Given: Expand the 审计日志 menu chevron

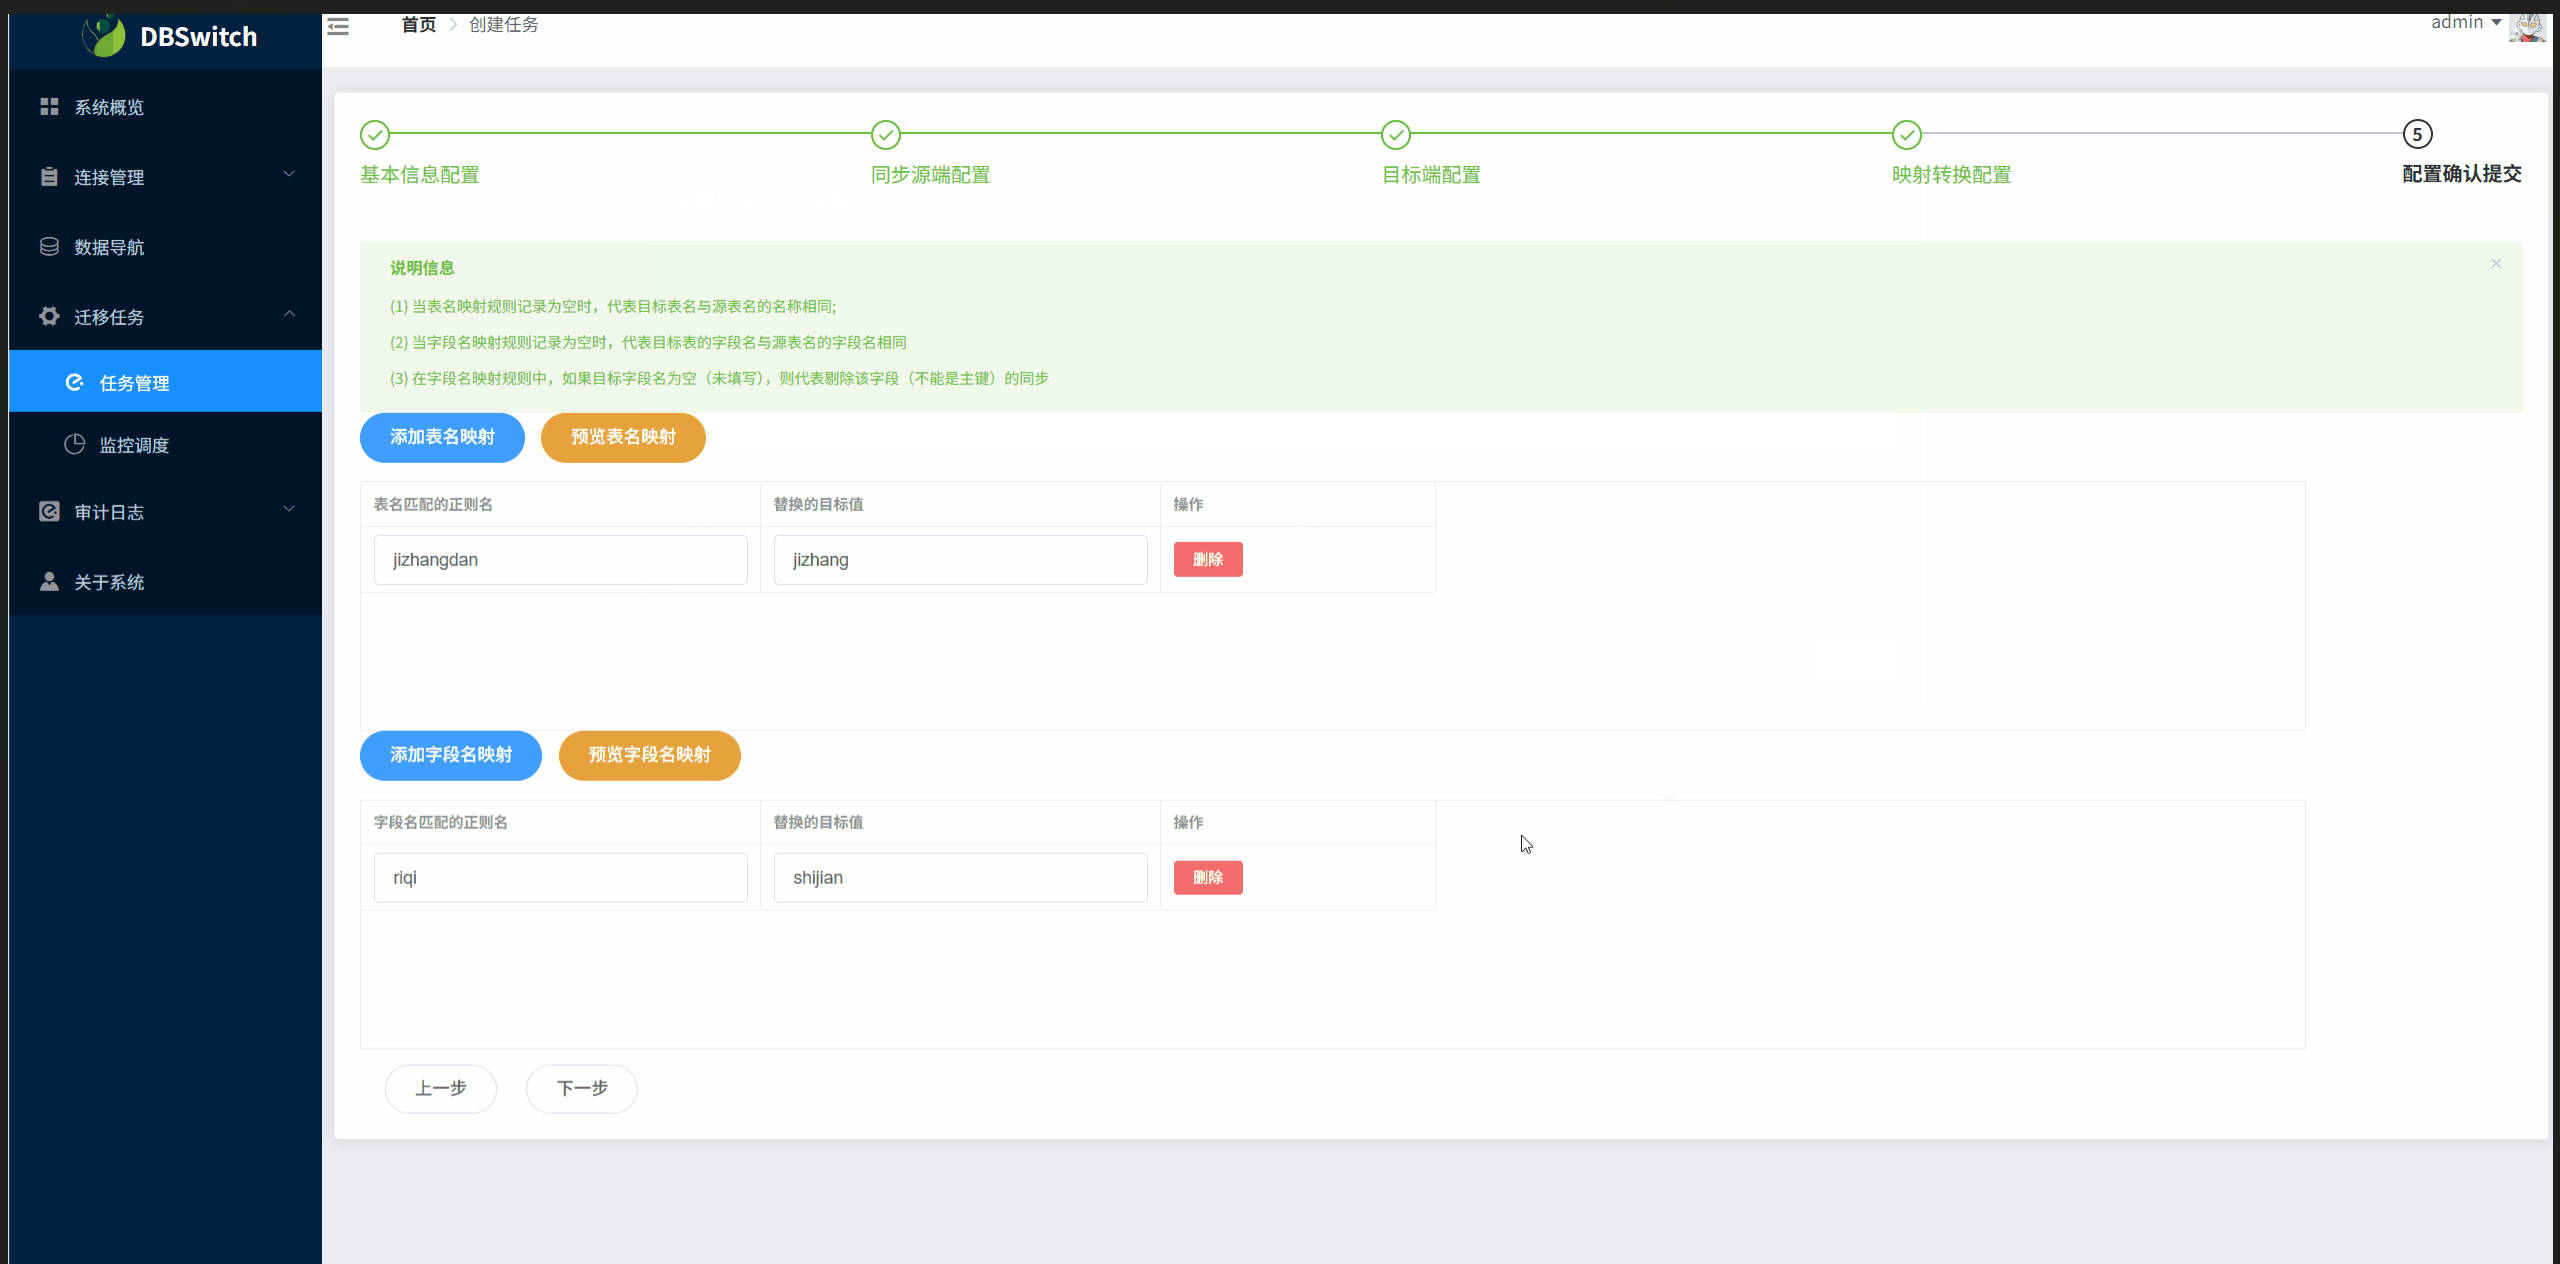Looking at the screenshot, I should click(289, 510).
